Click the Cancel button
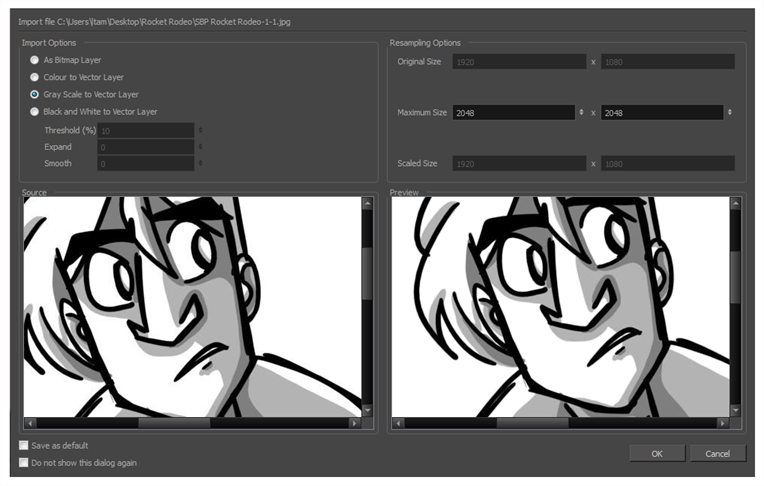Viewport: 764px width, 486px height. (717, 453)
